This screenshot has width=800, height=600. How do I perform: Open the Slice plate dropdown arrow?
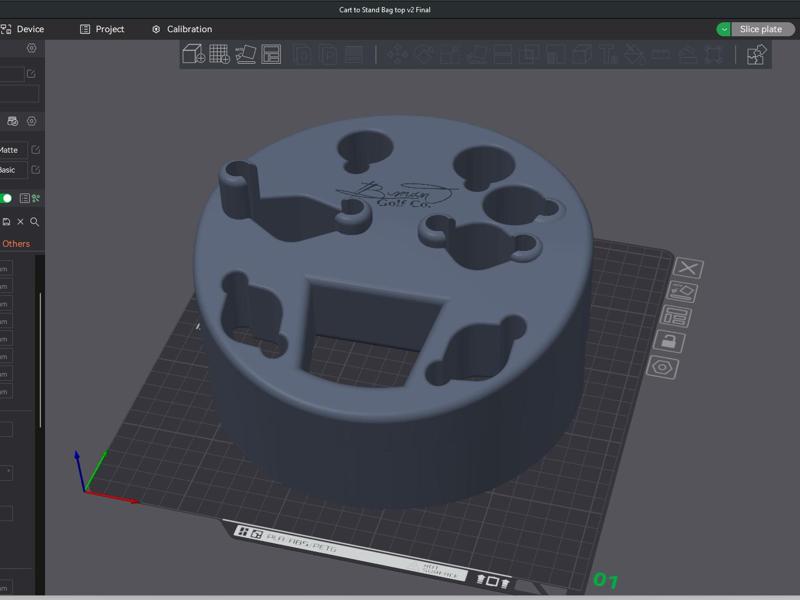[x=723, y=29]
